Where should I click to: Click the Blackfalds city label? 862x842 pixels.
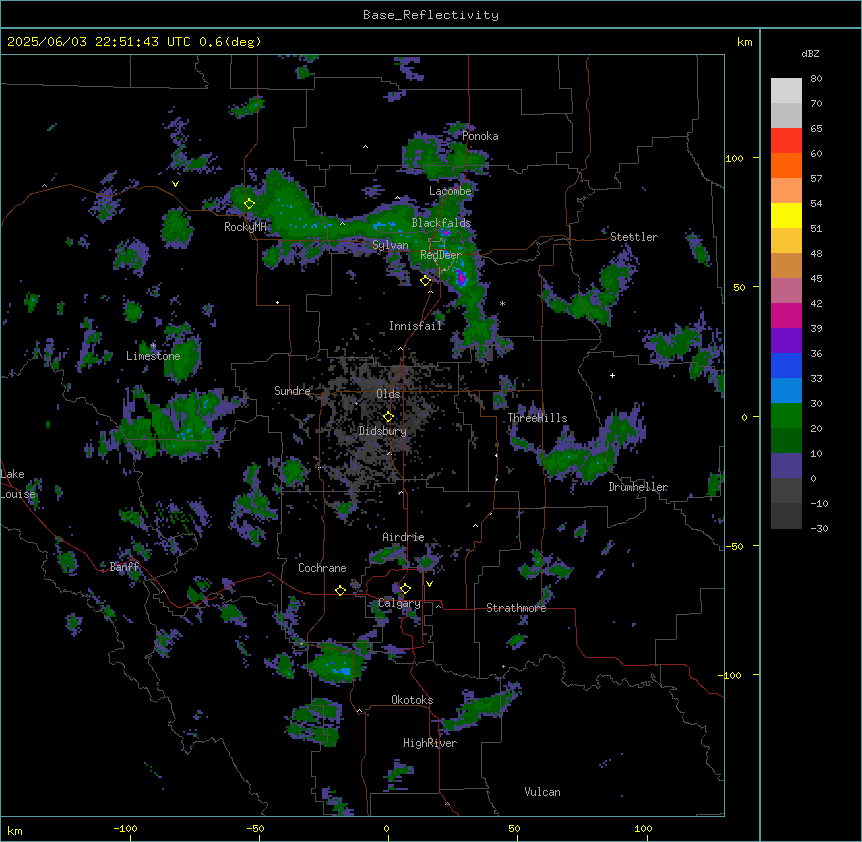click(x=441, y=223)
